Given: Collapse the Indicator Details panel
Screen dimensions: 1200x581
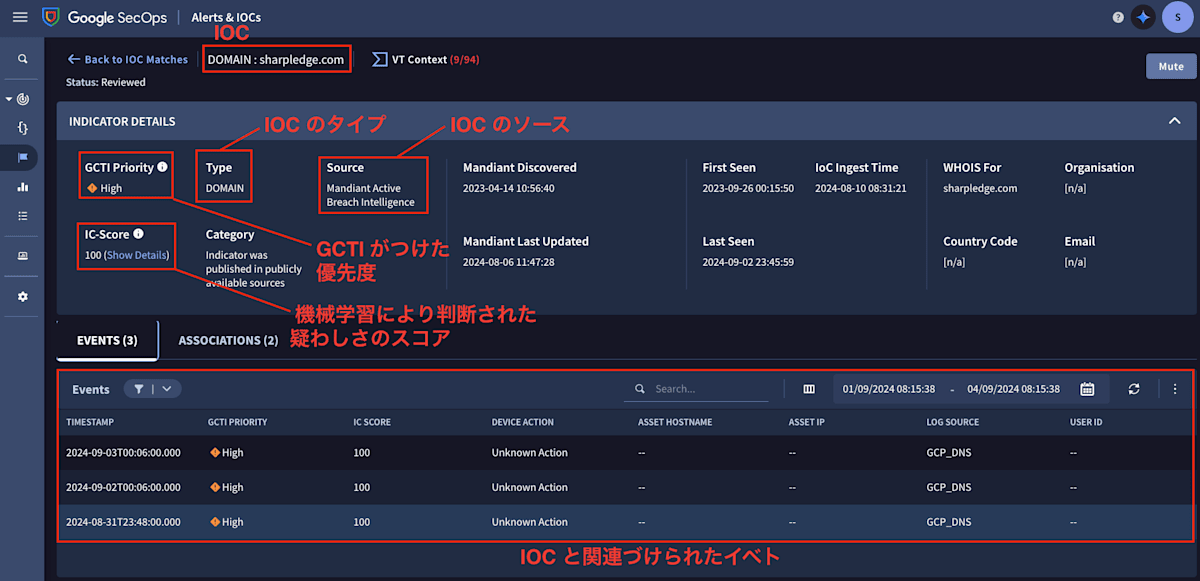Looking at the screenshot, I should point(1174,121).
